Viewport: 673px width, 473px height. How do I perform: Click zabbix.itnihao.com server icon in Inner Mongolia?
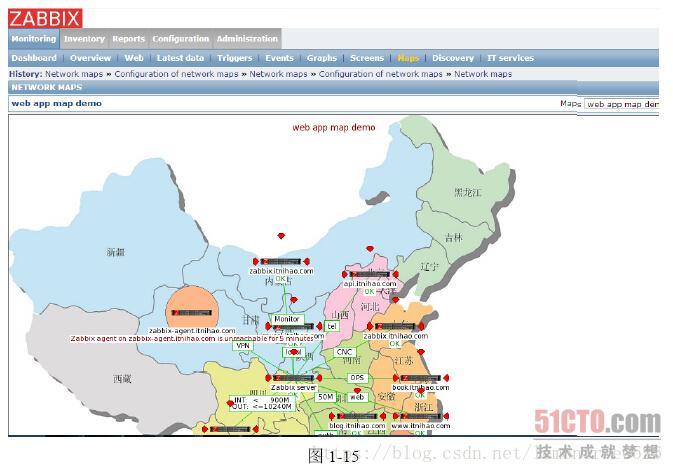[281, 261]
